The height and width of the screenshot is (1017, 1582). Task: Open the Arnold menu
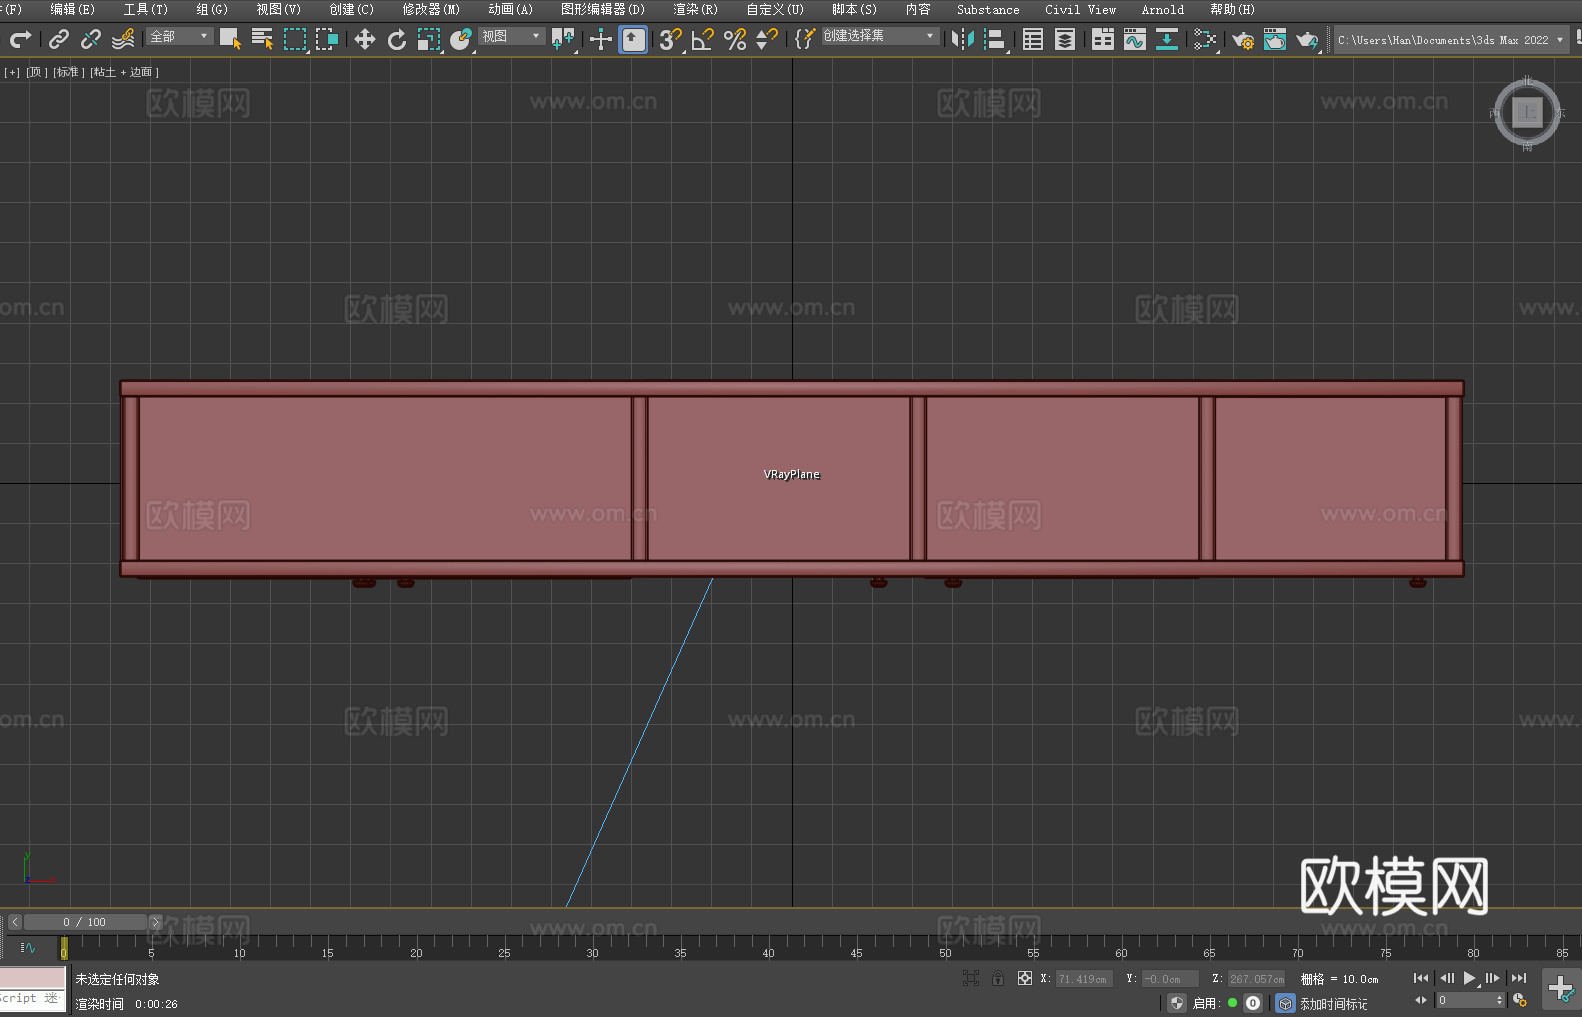1162,9
